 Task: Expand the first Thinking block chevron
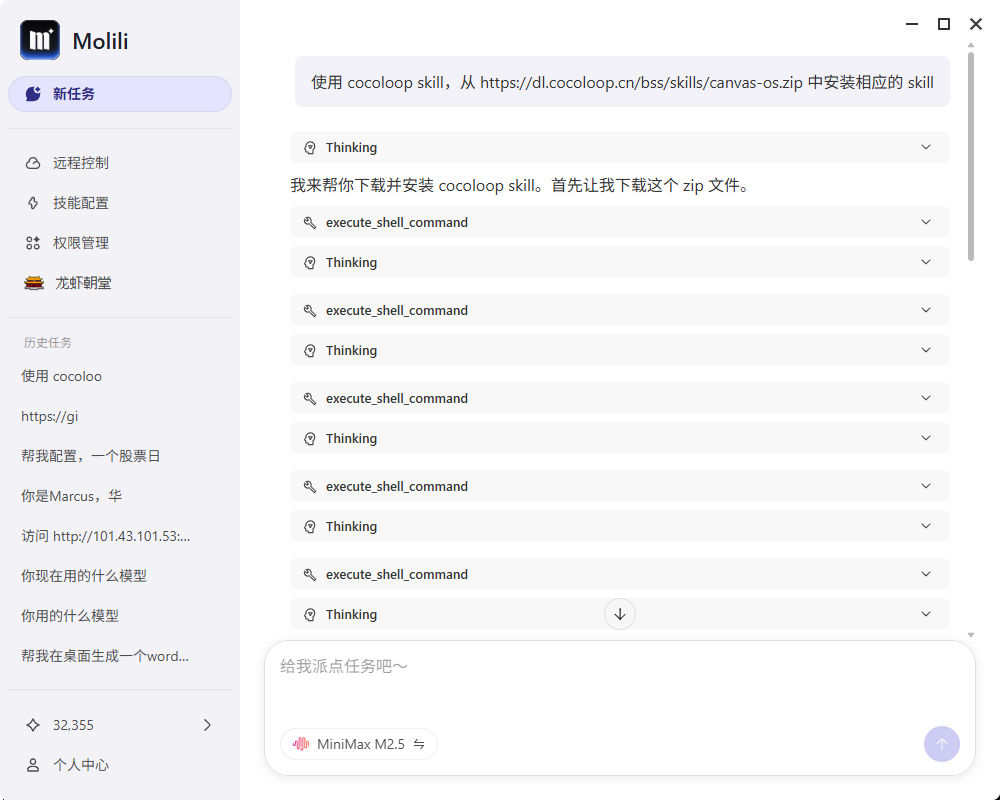click(x=926, y=147)
